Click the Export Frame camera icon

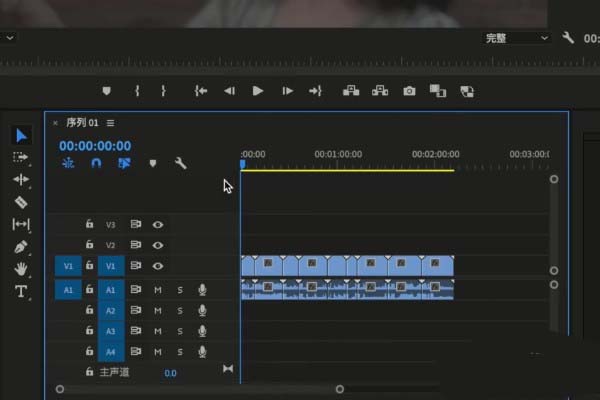tap(409, 90)
